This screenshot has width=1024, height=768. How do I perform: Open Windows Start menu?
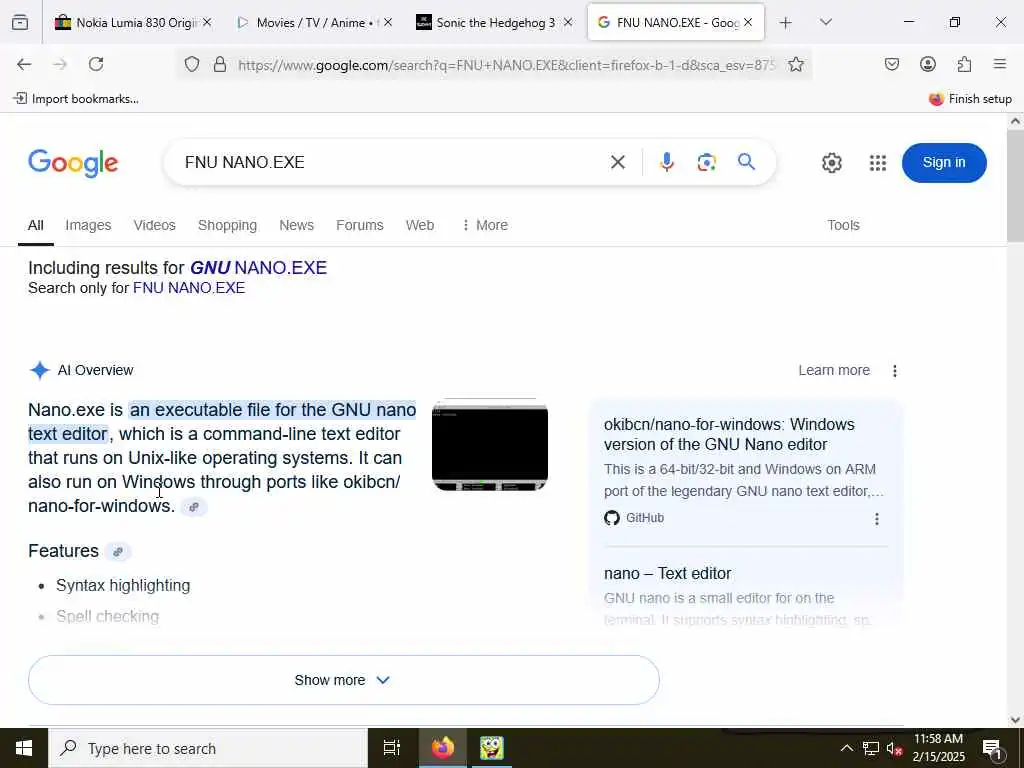tap(24, 748)
